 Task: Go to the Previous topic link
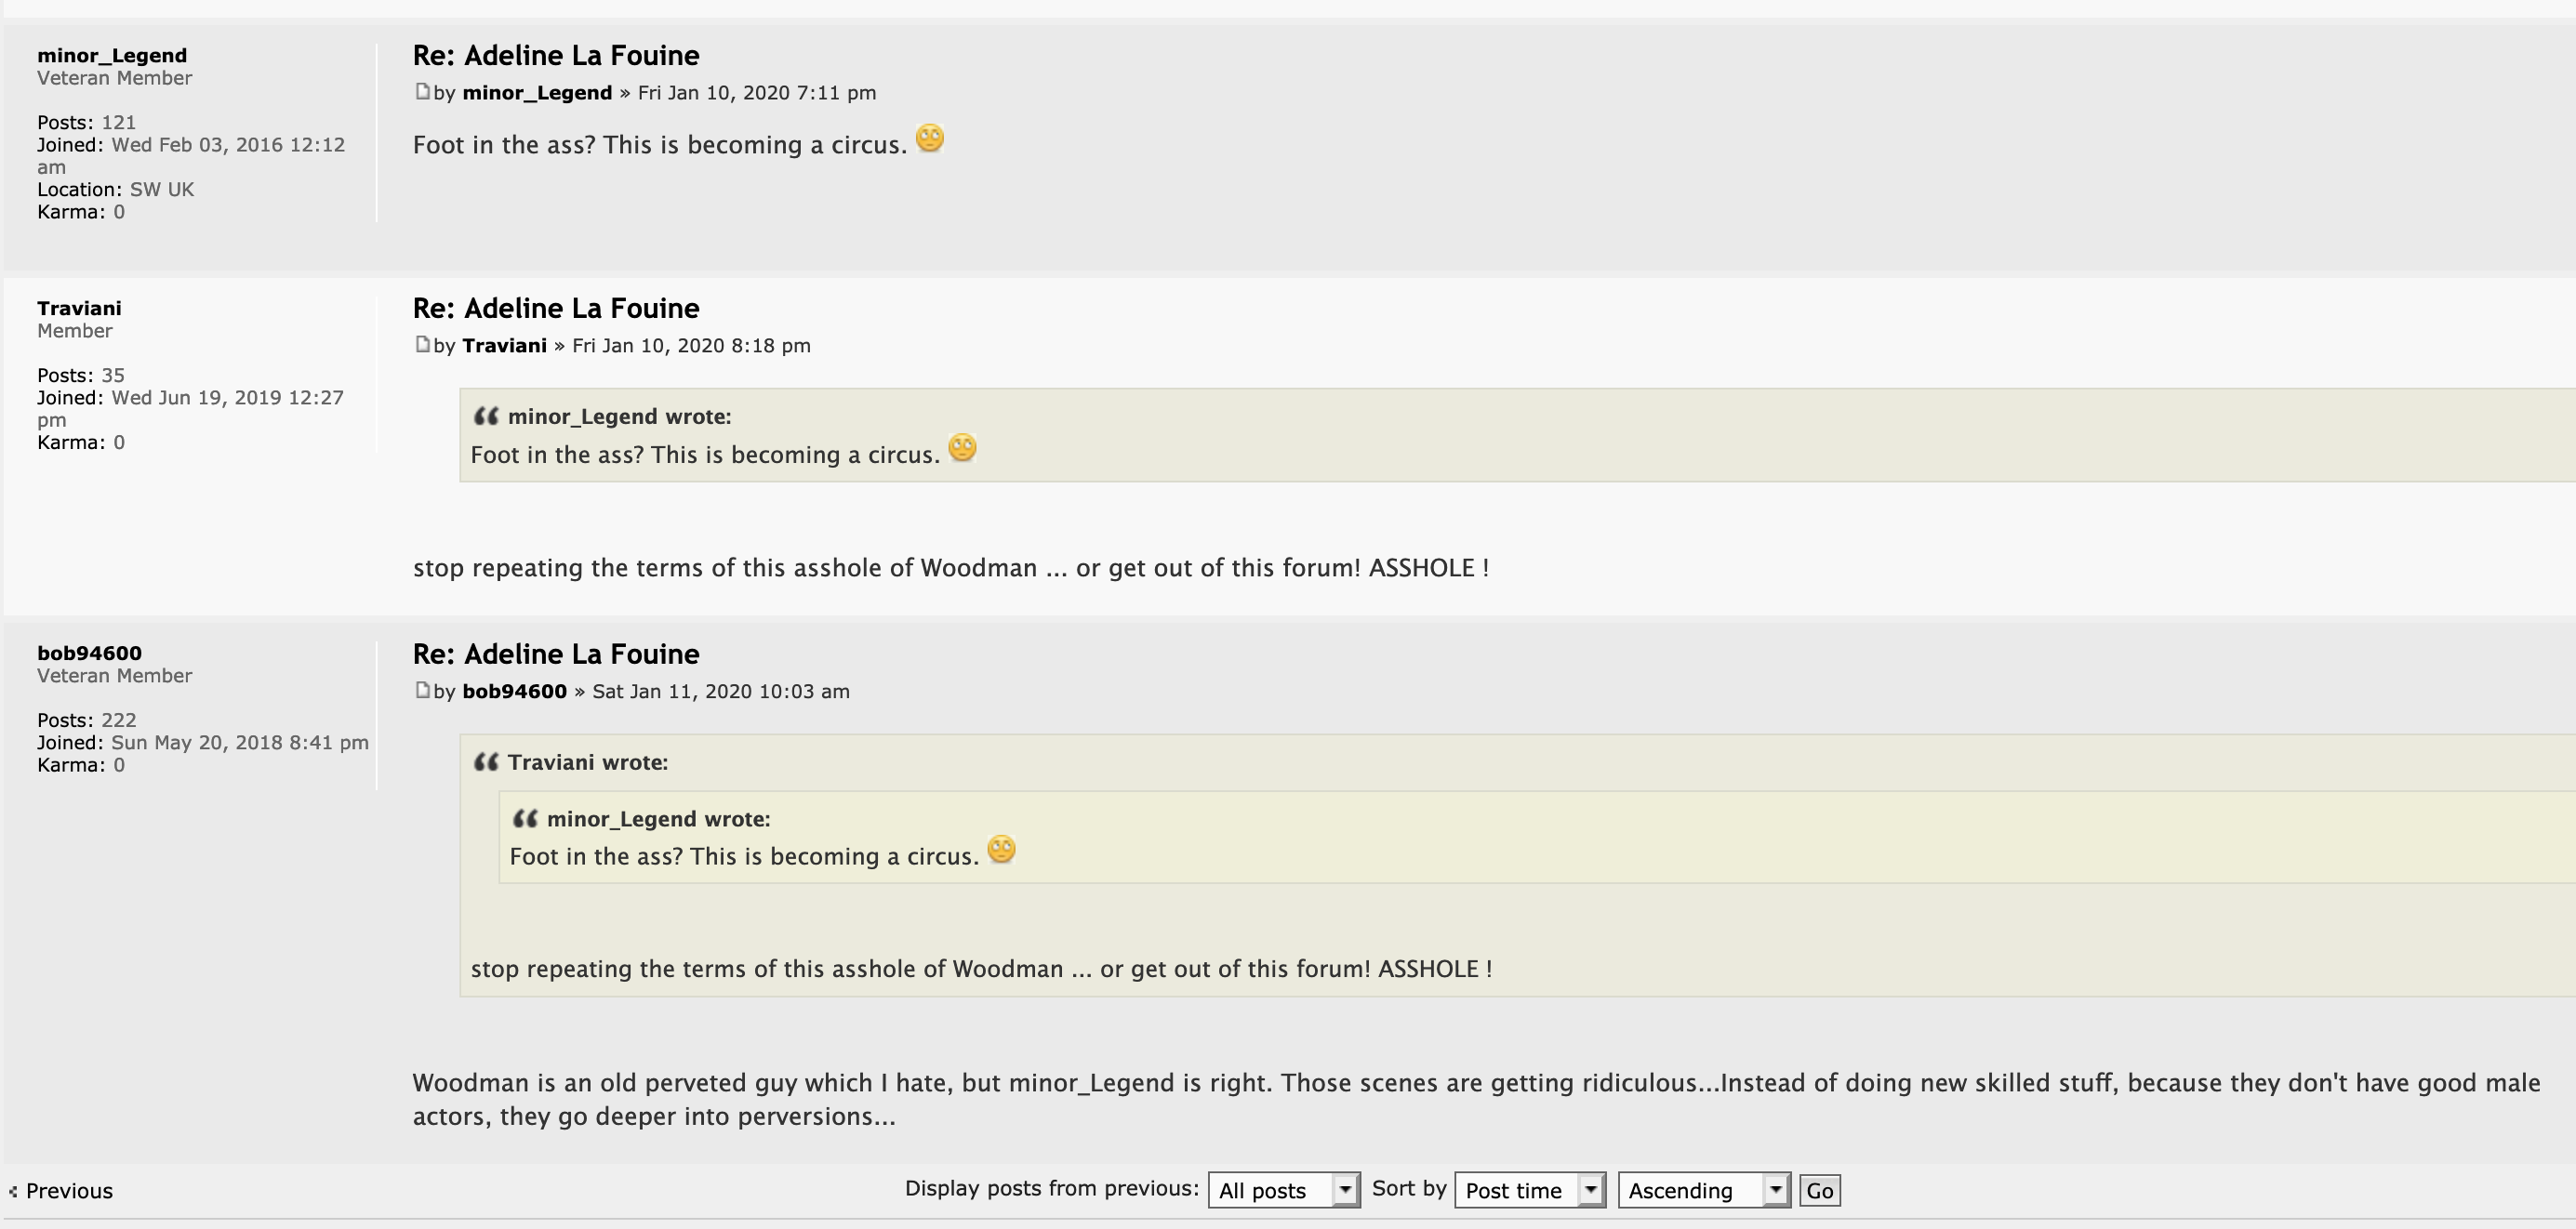[69, 1191]
